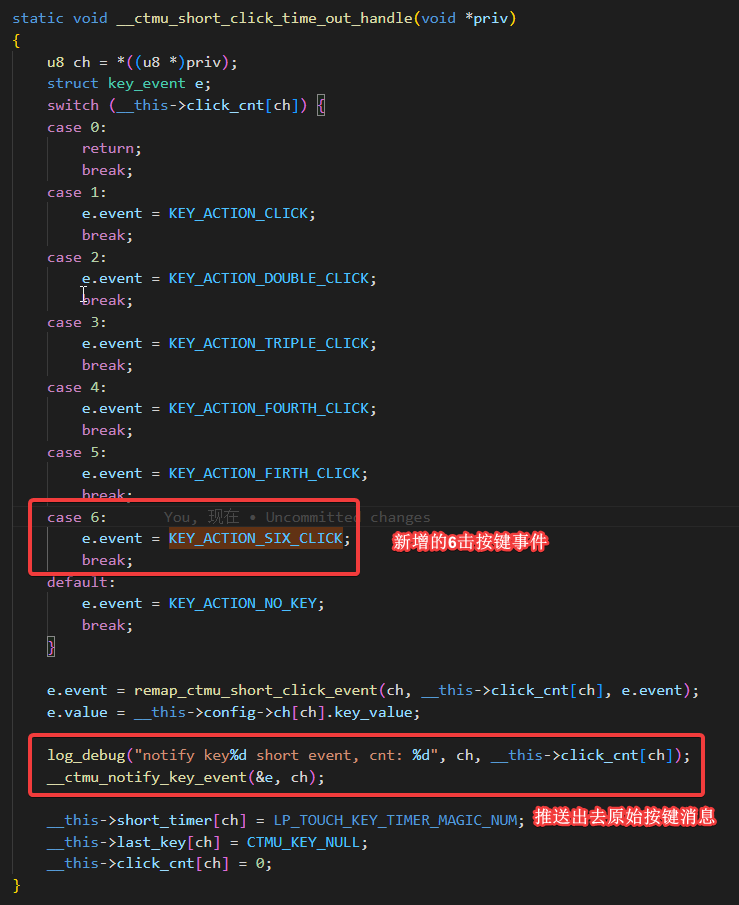Screen dimensions: 739x905
Task: Click the 'switch' keyword
Action: point(73,105)
